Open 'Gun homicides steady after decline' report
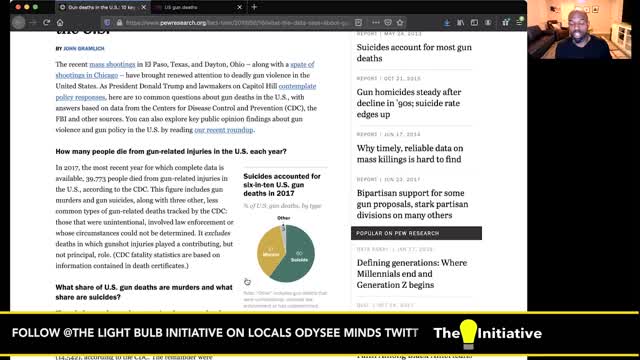 pos(409,103)
